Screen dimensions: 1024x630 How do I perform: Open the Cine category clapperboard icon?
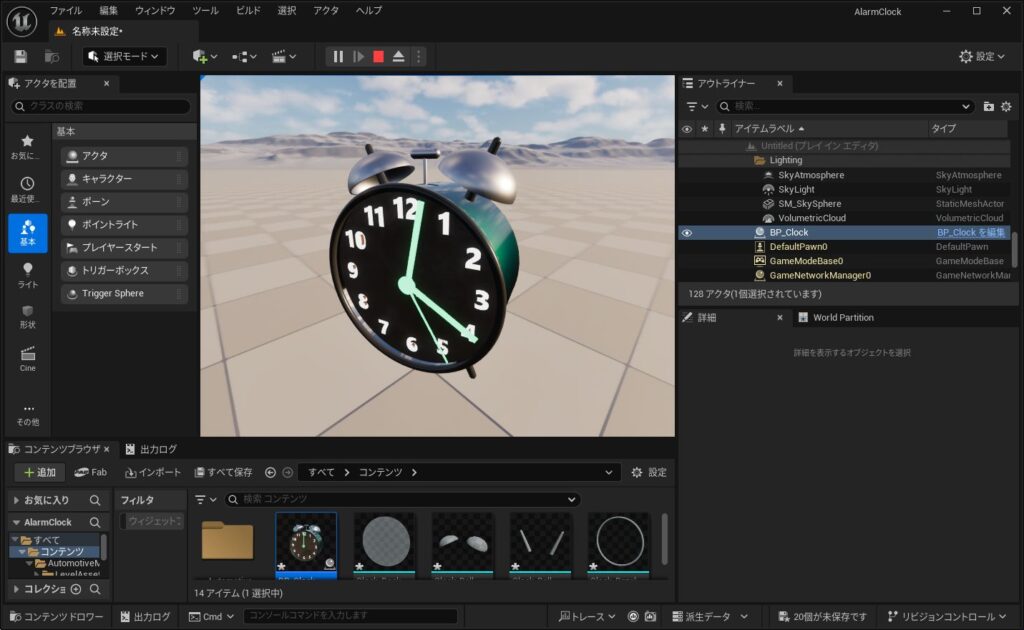[x=28, y=358]
